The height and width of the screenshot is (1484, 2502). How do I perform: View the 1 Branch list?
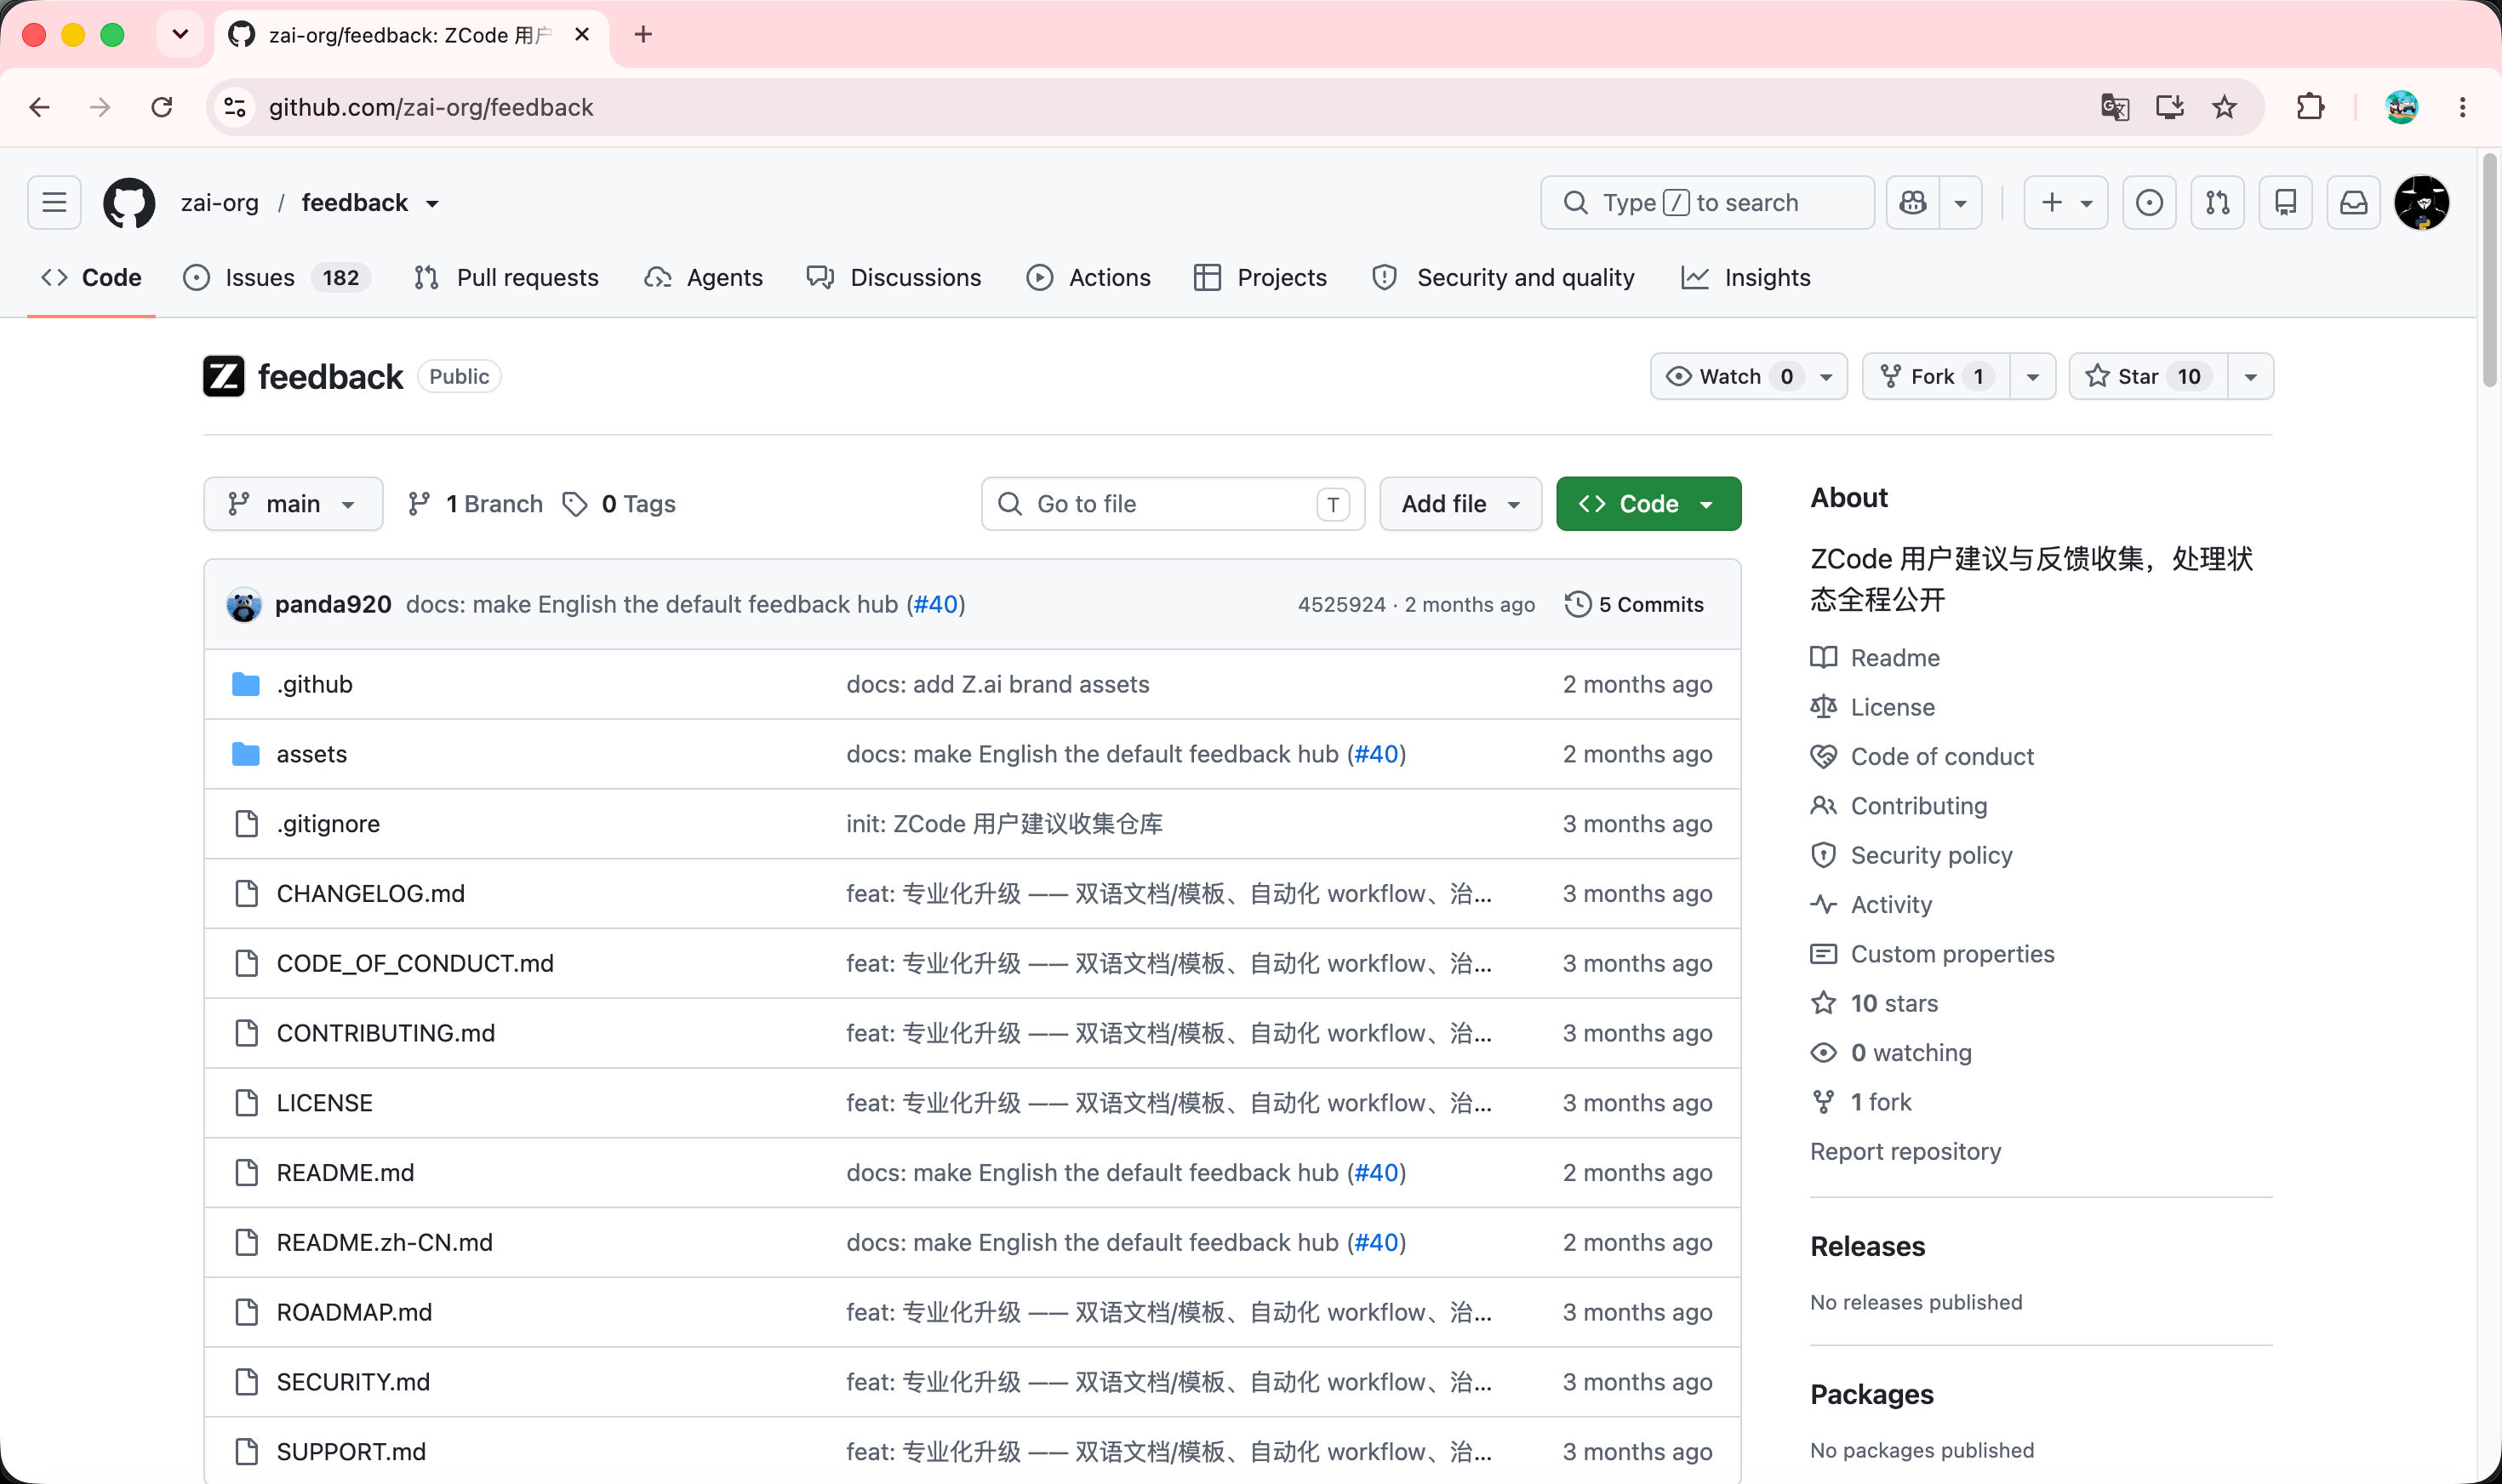pos(475,504)
